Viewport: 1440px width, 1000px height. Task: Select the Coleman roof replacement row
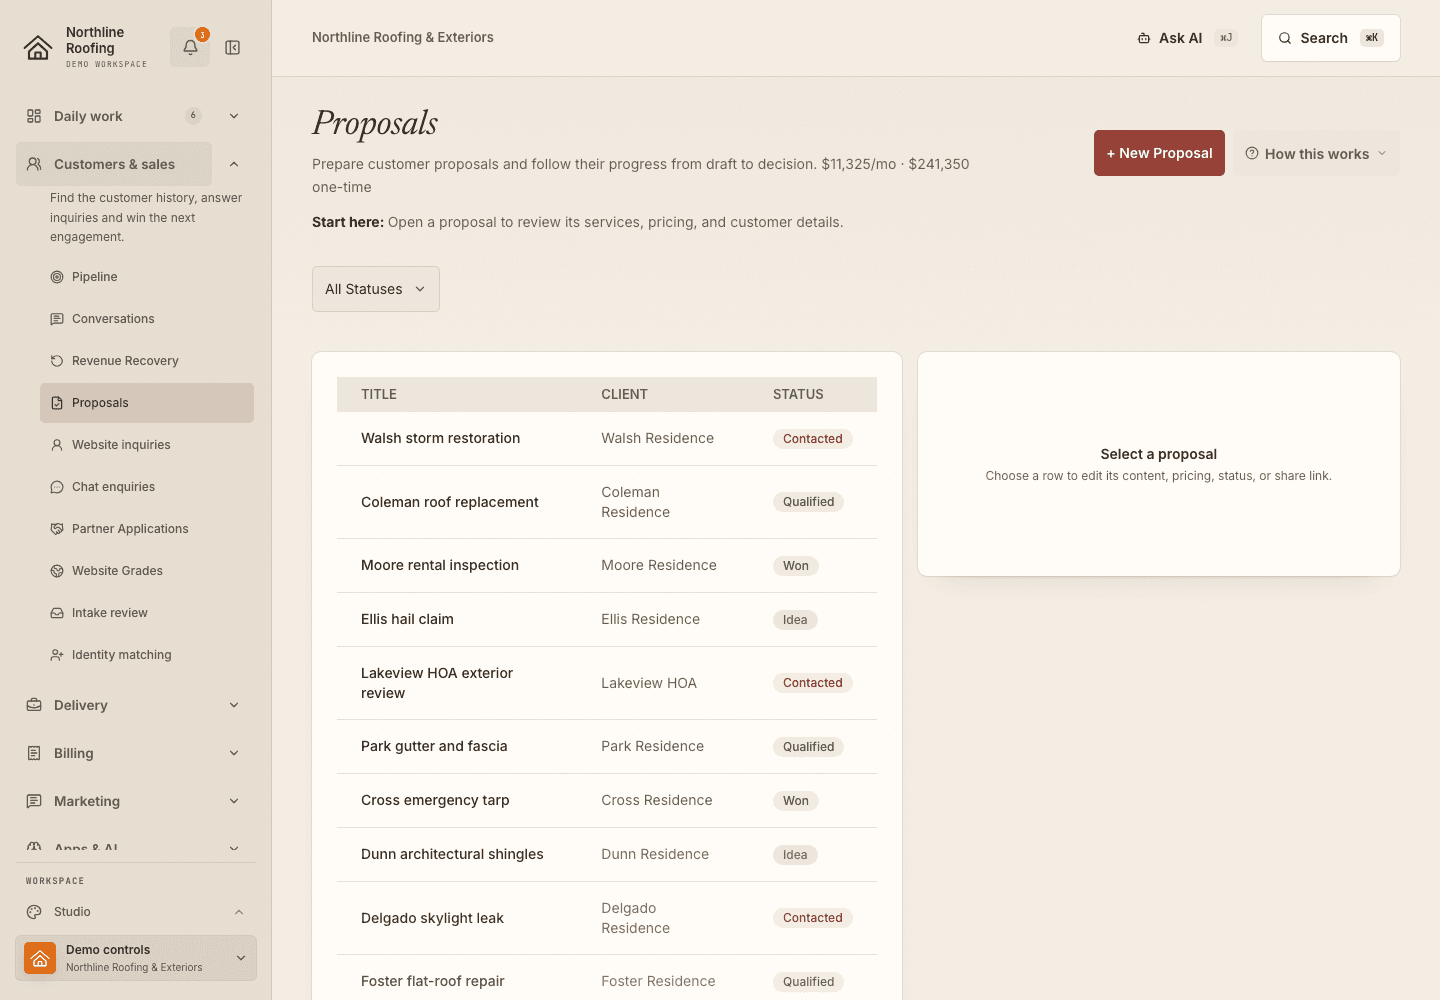[607, 502]
